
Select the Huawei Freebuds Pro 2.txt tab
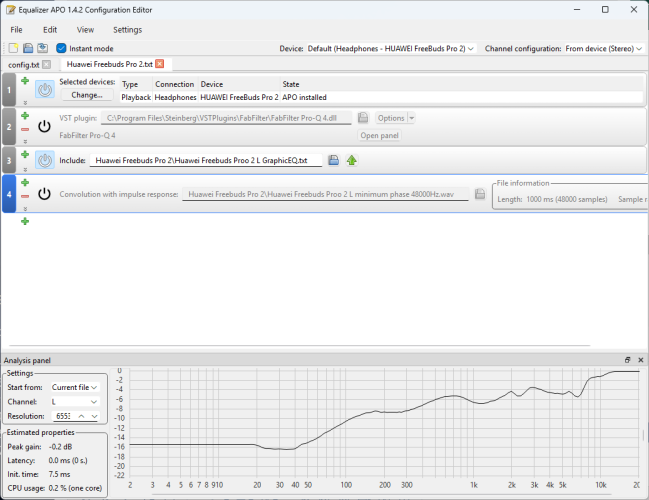(x=110, y=64)
